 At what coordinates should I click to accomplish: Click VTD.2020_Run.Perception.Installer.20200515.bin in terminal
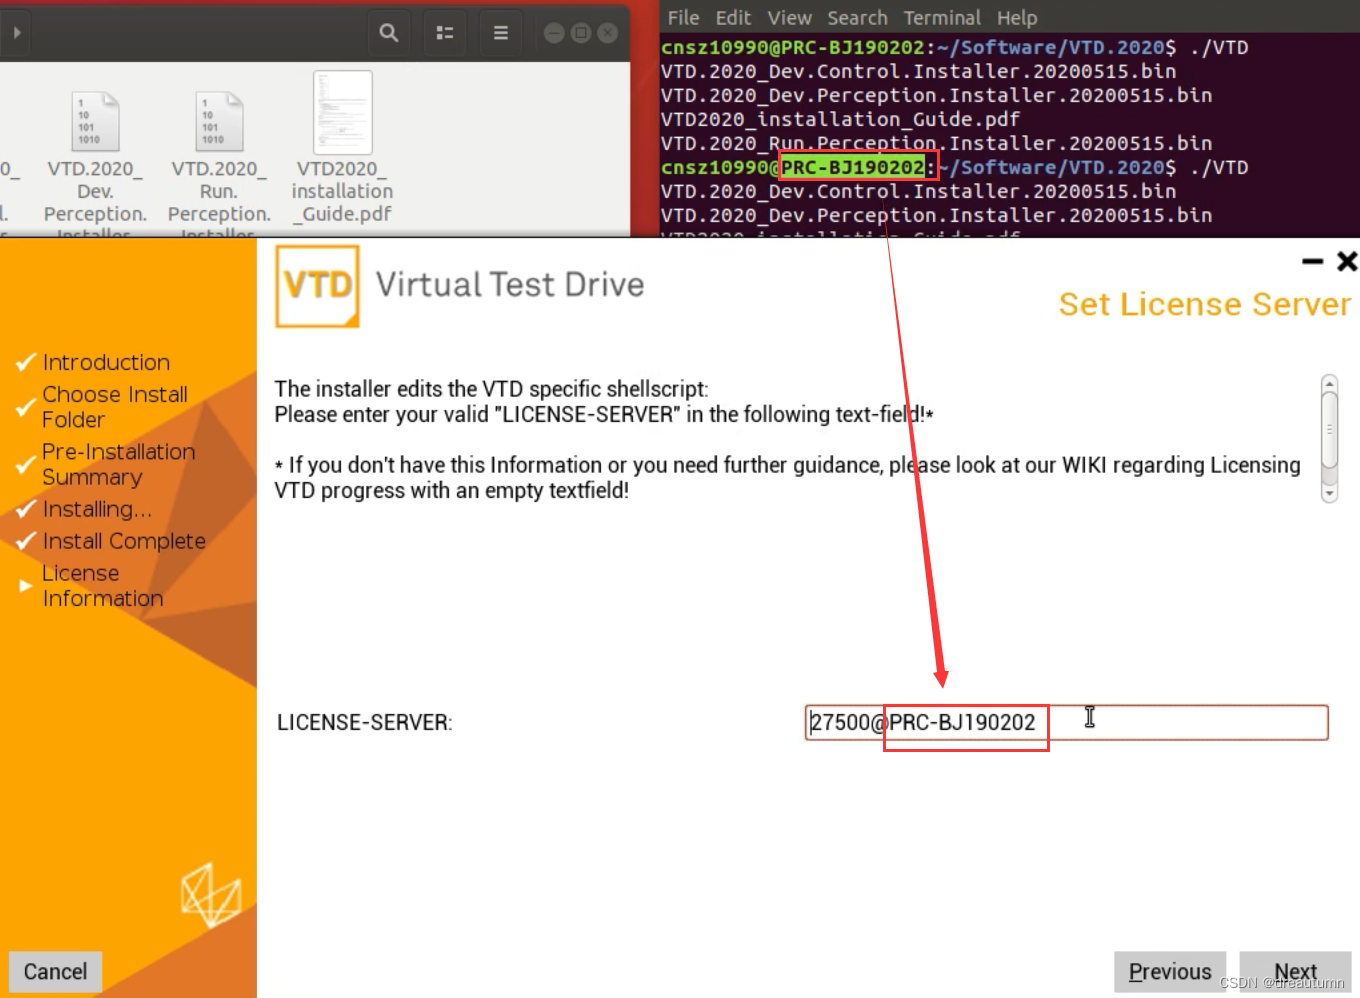[936, 143]
